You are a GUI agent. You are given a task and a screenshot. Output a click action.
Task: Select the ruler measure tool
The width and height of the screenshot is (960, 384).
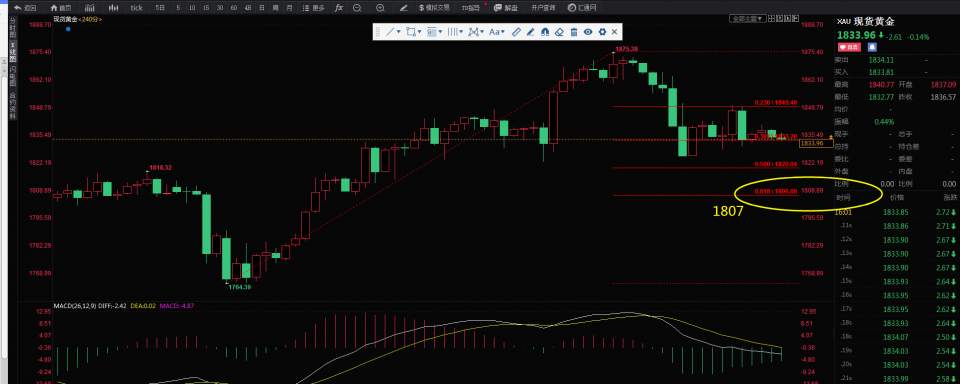tap(516, 32)
